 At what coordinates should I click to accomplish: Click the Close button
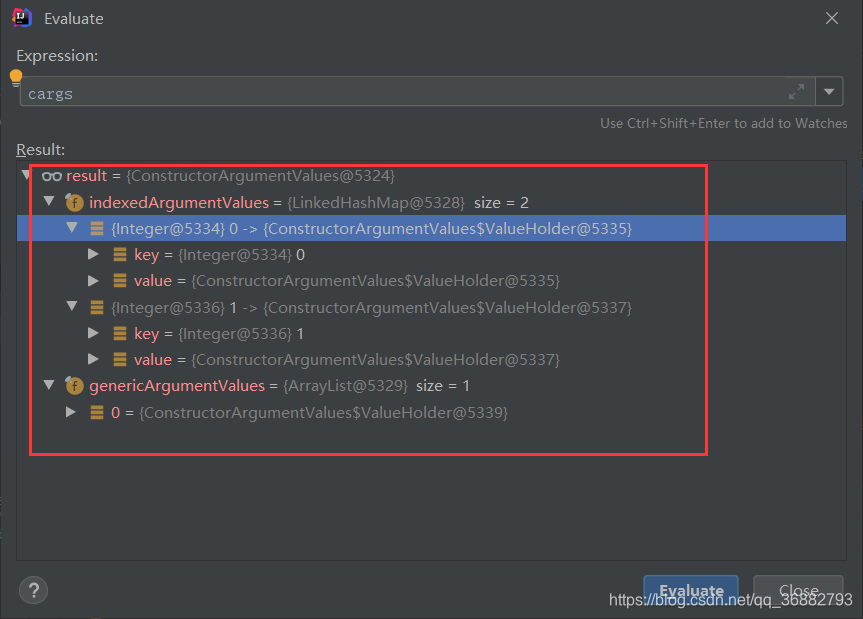[x=798, y=590]
